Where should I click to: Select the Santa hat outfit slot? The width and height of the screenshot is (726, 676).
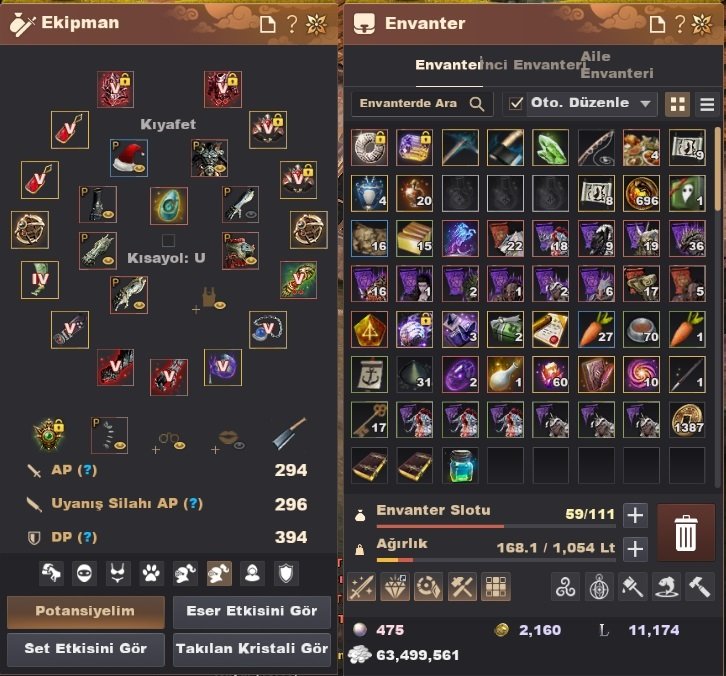pos(129,158)
